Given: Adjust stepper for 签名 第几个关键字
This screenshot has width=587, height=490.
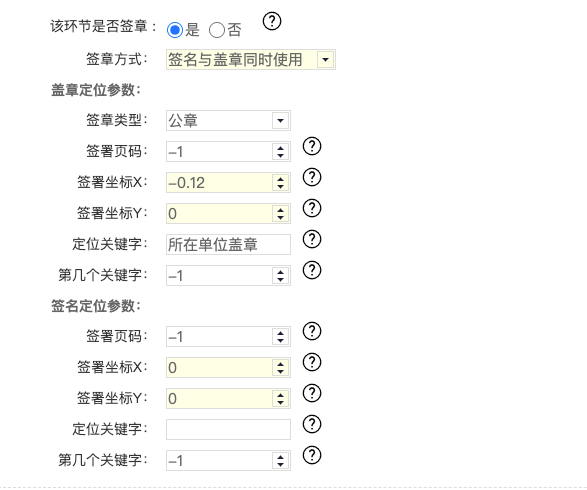Looking at the screenshot, I should click(x=280, y=460).
